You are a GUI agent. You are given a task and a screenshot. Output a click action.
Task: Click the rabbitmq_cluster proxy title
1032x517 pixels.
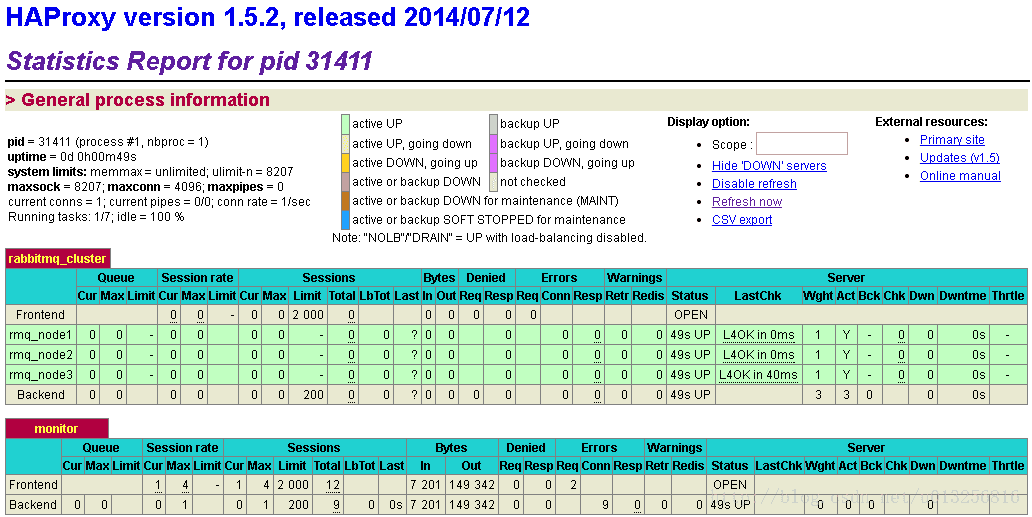point(57,258)
